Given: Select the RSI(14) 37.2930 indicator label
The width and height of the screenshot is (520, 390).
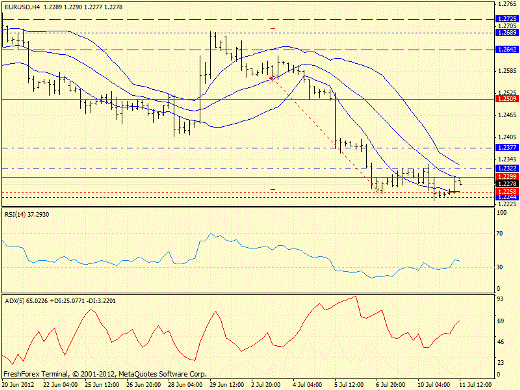Looking at the screenshot, I should pyautogui.click(x=27, y=215).
